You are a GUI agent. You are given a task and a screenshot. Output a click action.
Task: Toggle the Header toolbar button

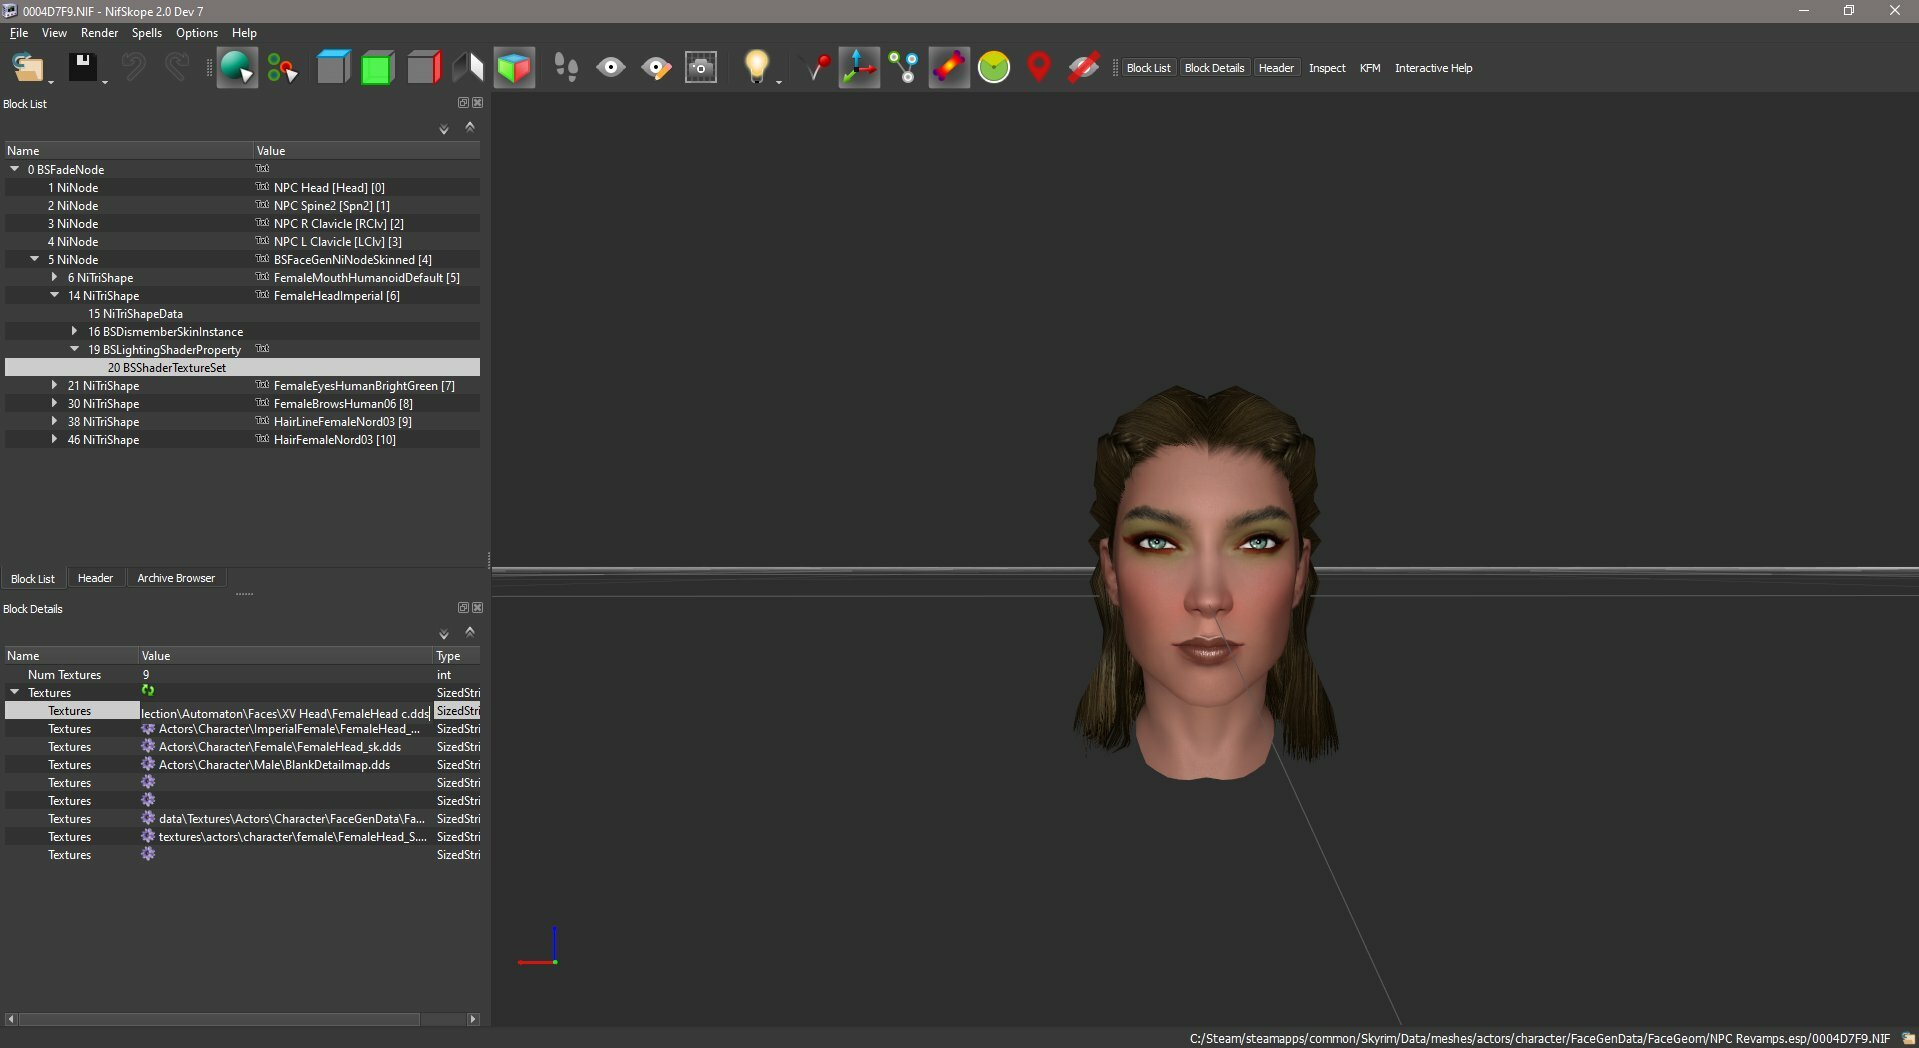tap(1276, 68)
